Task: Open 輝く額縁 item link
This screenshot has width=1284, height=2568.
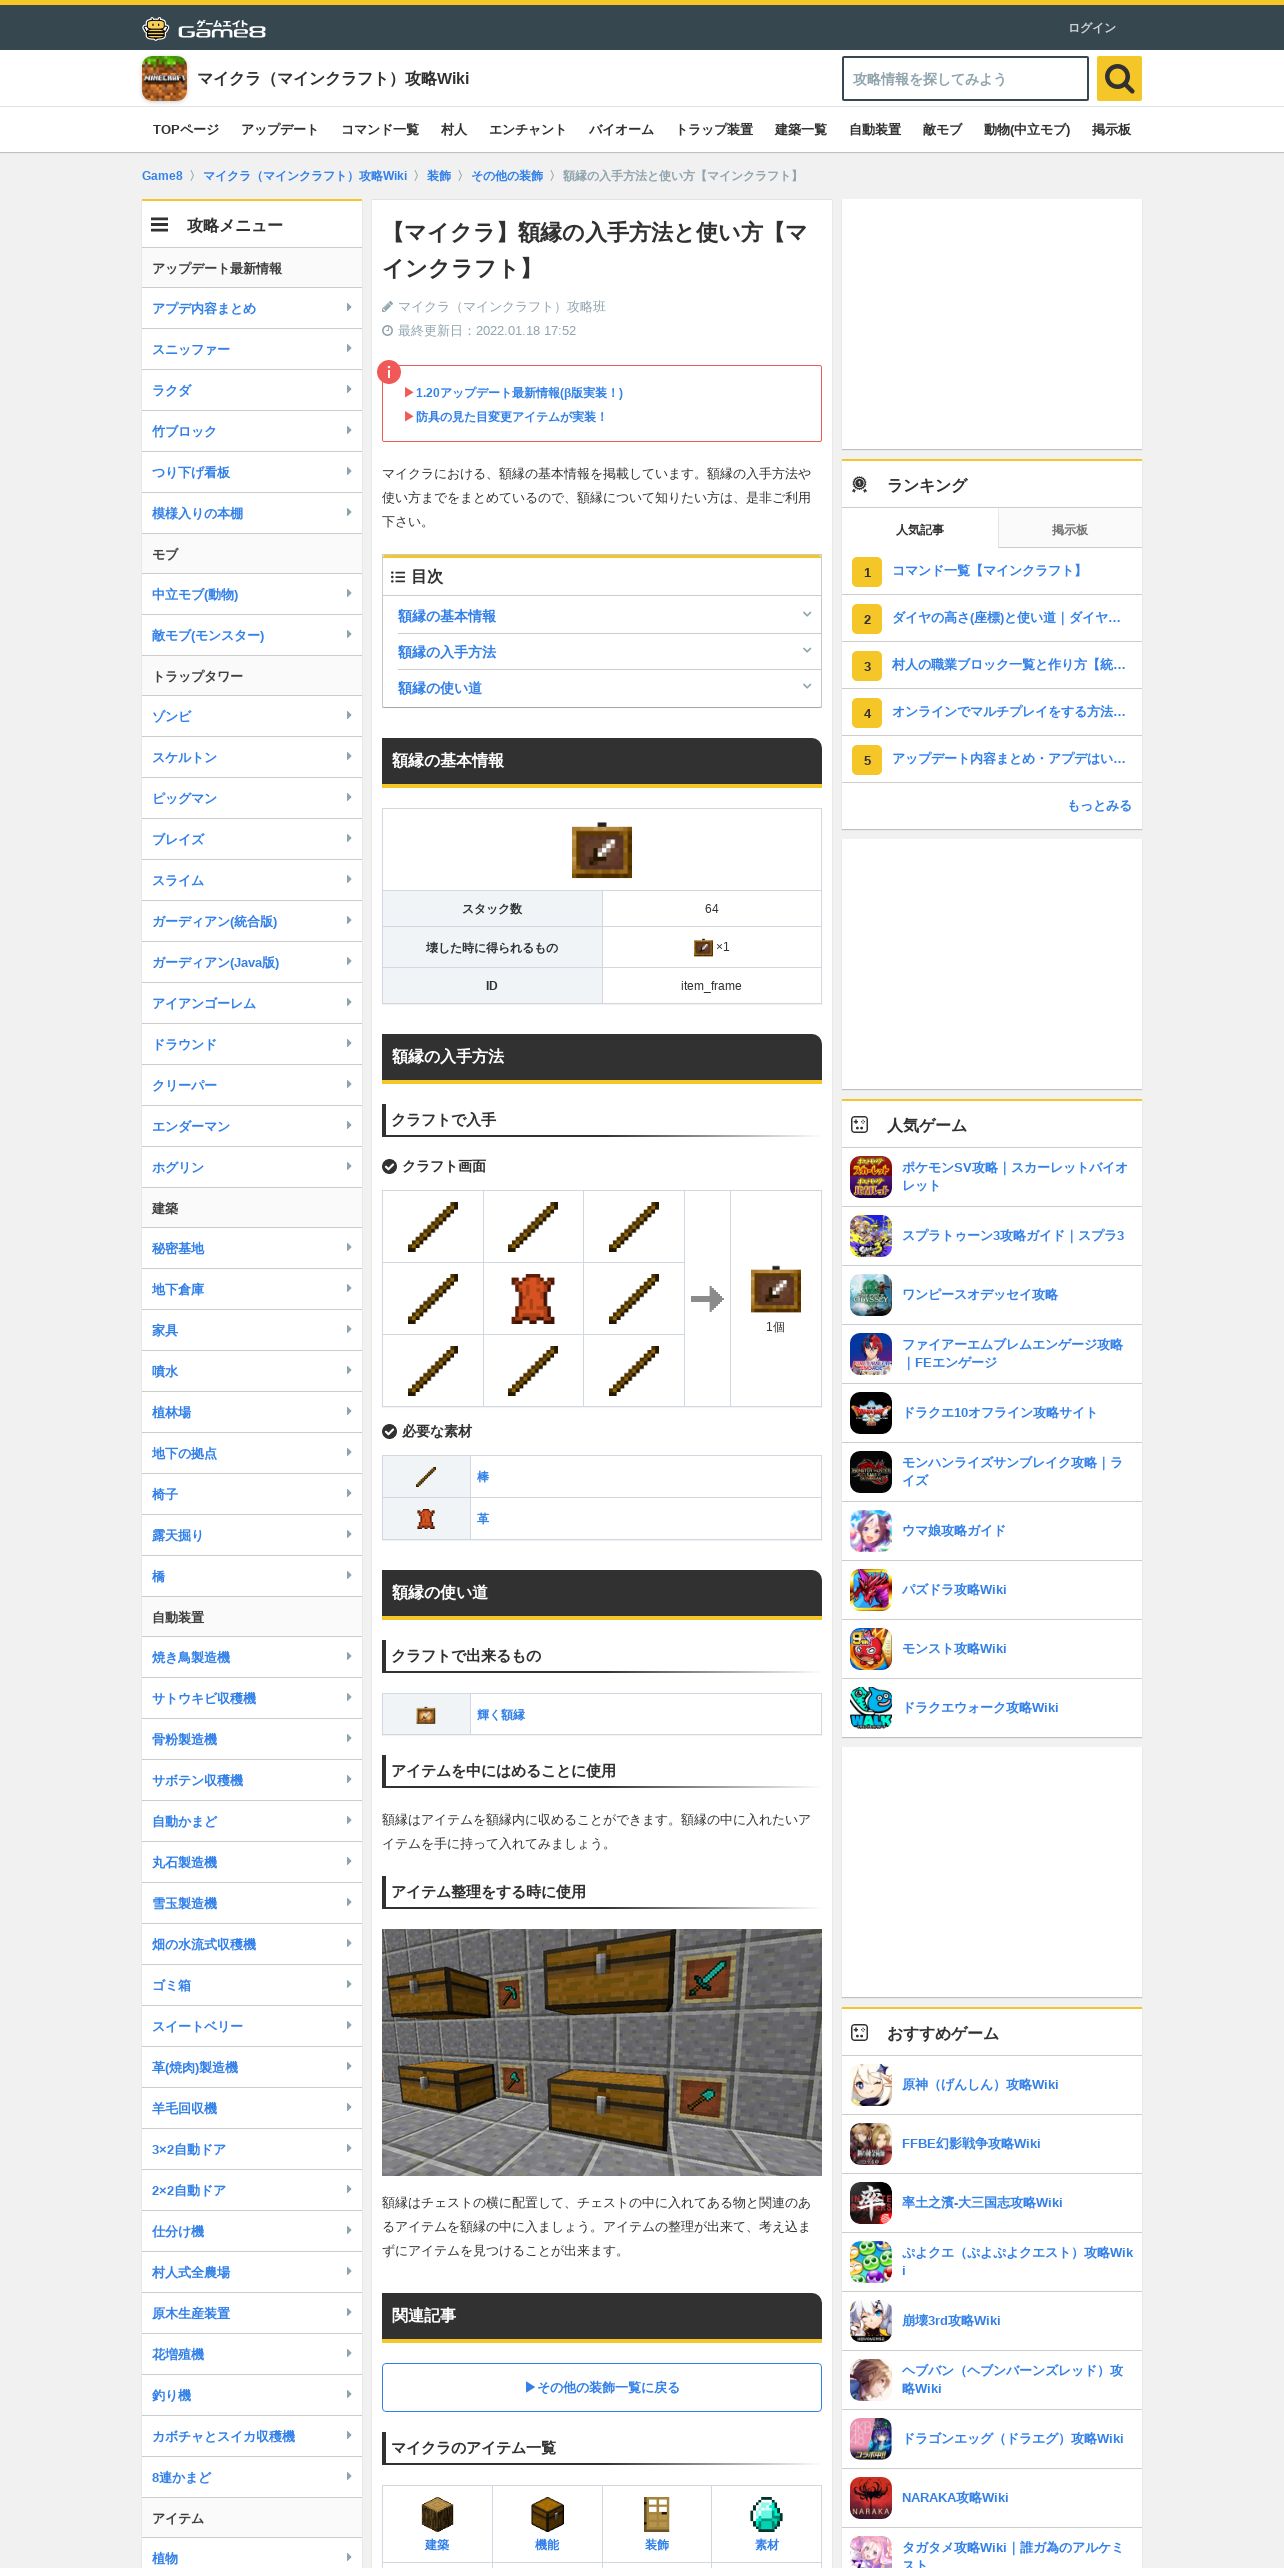Action: [501, 1715]
